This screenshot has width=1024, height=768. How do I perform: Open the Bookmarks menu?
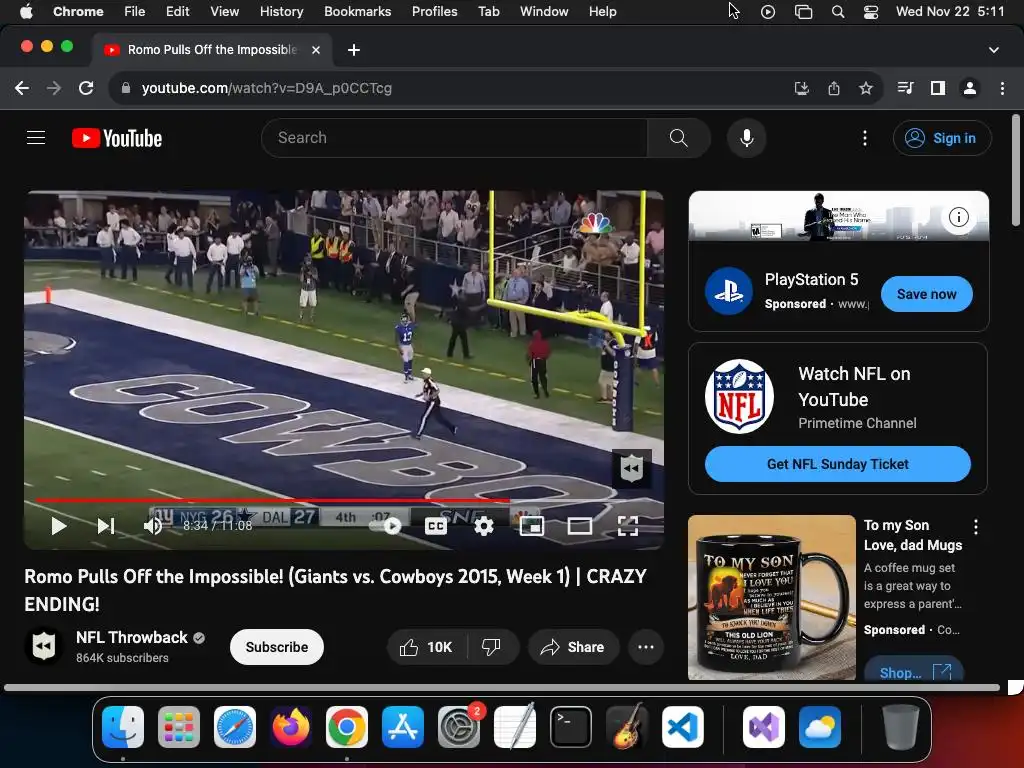[x=358, y=11]
